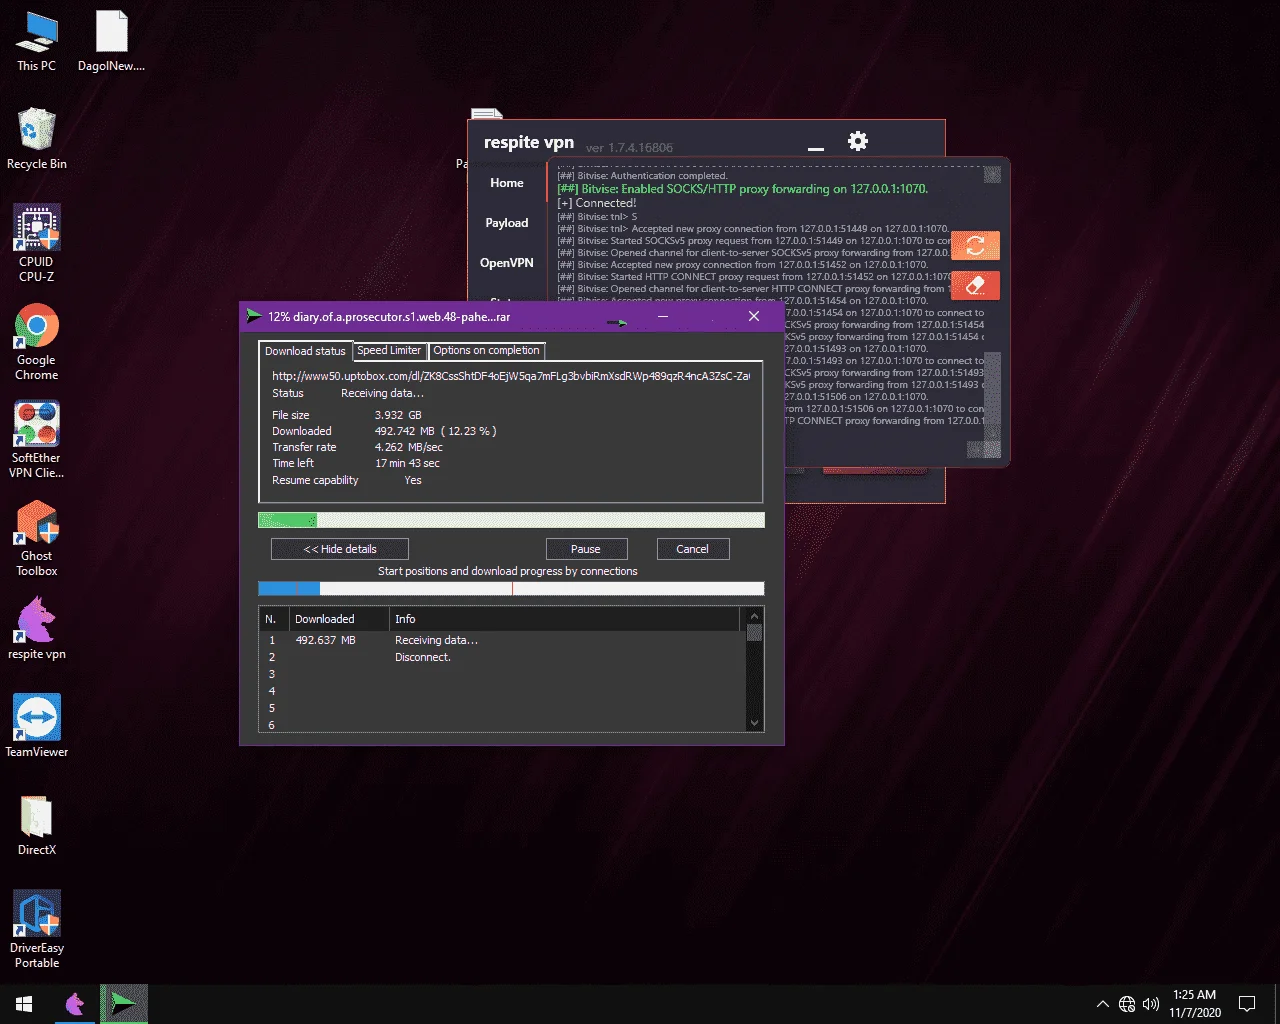This screenshot has width=1280, height=1024.
Task: Open respite vpn settings gear
Action: tap(858, 141)
